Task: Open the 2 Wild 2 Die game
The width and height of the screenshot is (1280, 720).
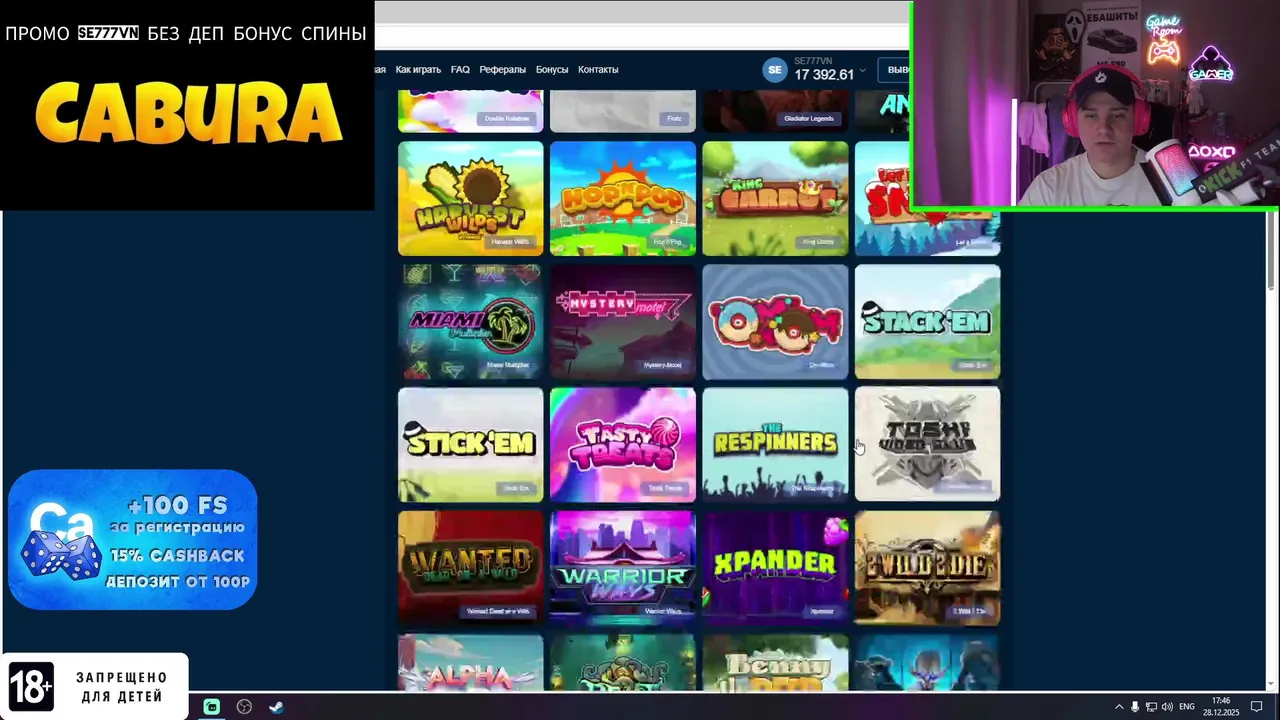Action: click(x=927, y=568)
